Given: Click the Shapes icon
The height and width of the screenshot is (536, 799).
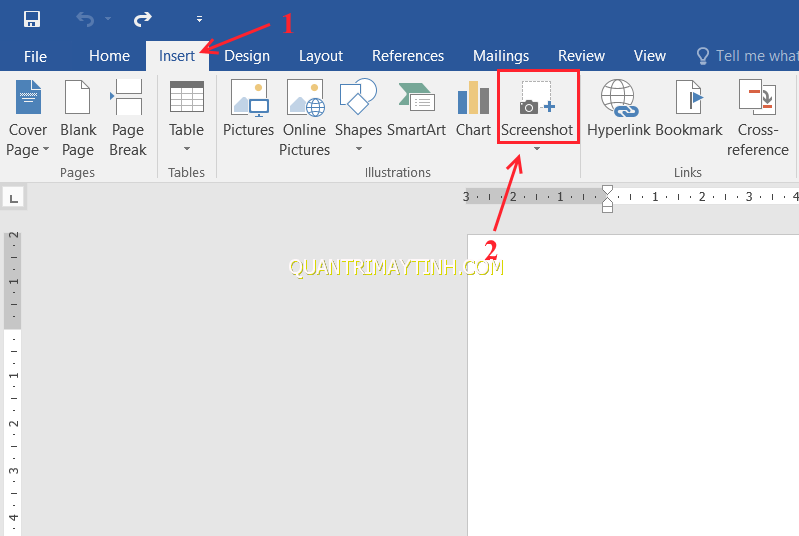Looking at the screenshot, I should pos(358,97).
